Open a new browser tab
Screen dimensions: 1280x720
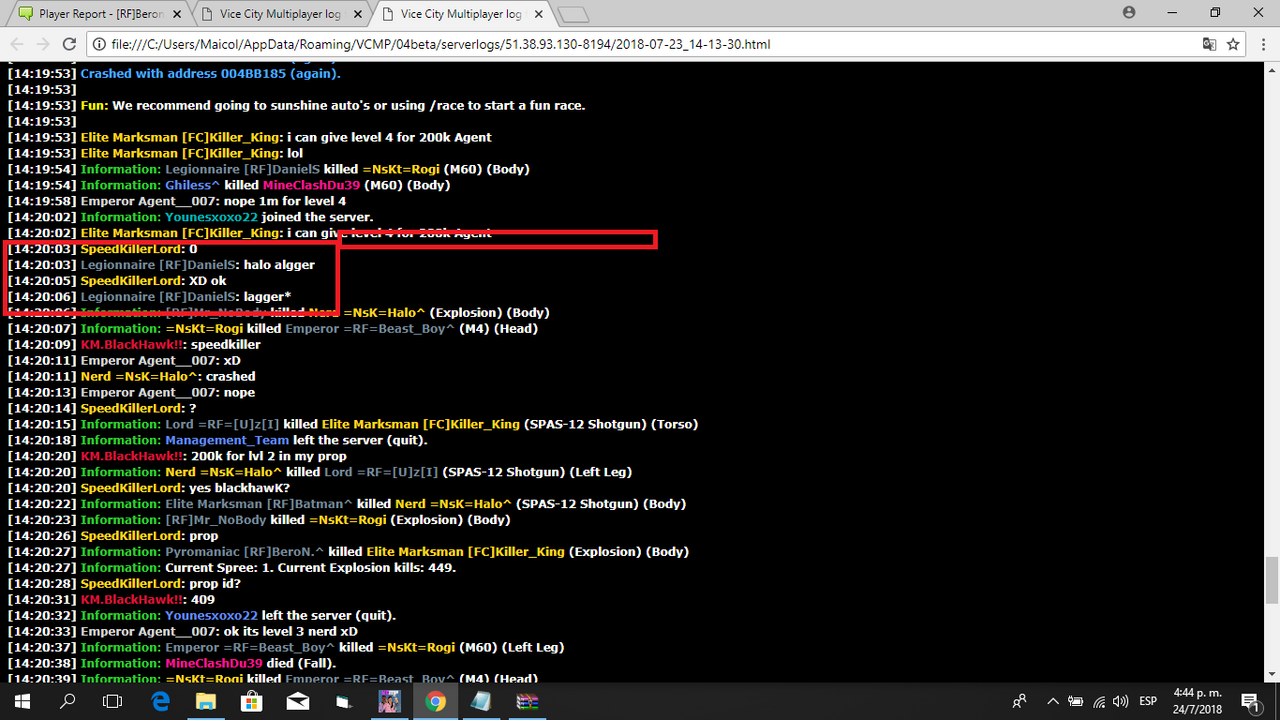click(x=573, y=15)
